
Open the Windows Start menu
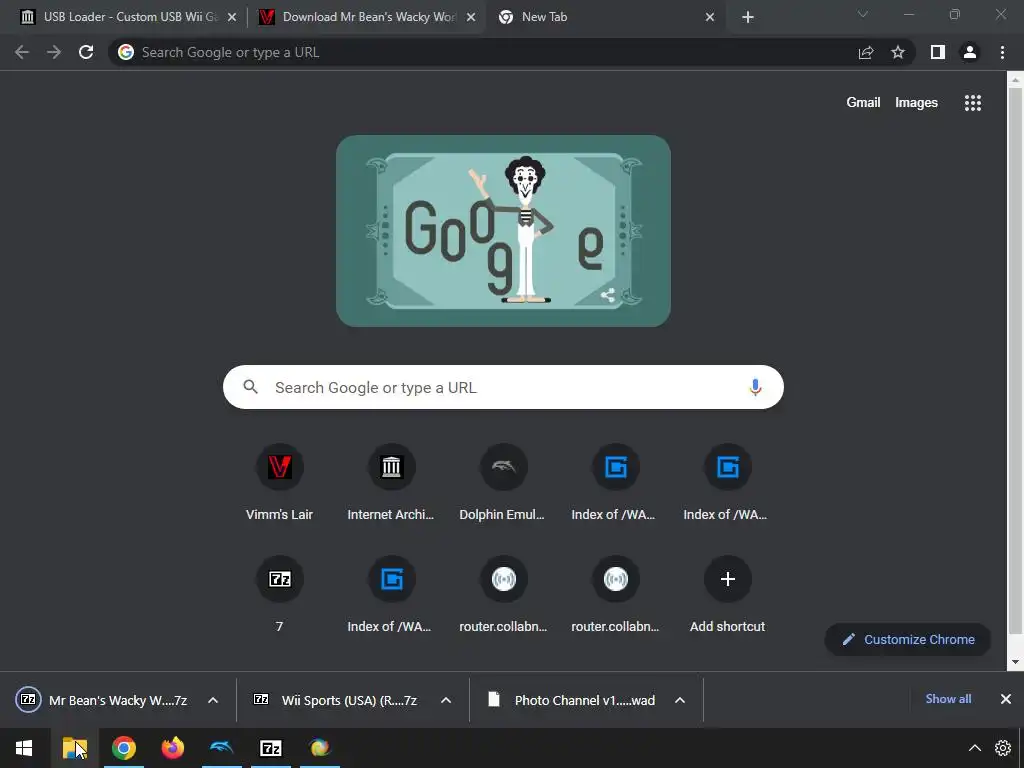pyautogui.click(x=24, y=748)
